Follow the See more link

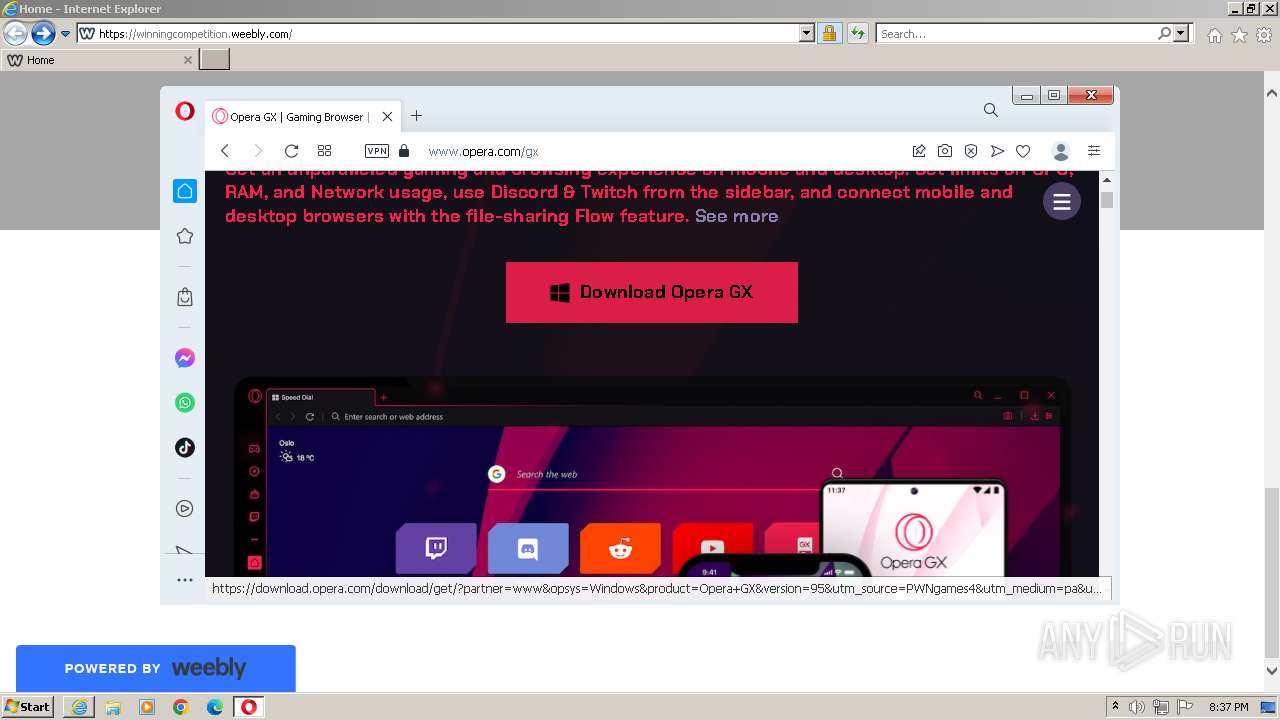point(736,216)
